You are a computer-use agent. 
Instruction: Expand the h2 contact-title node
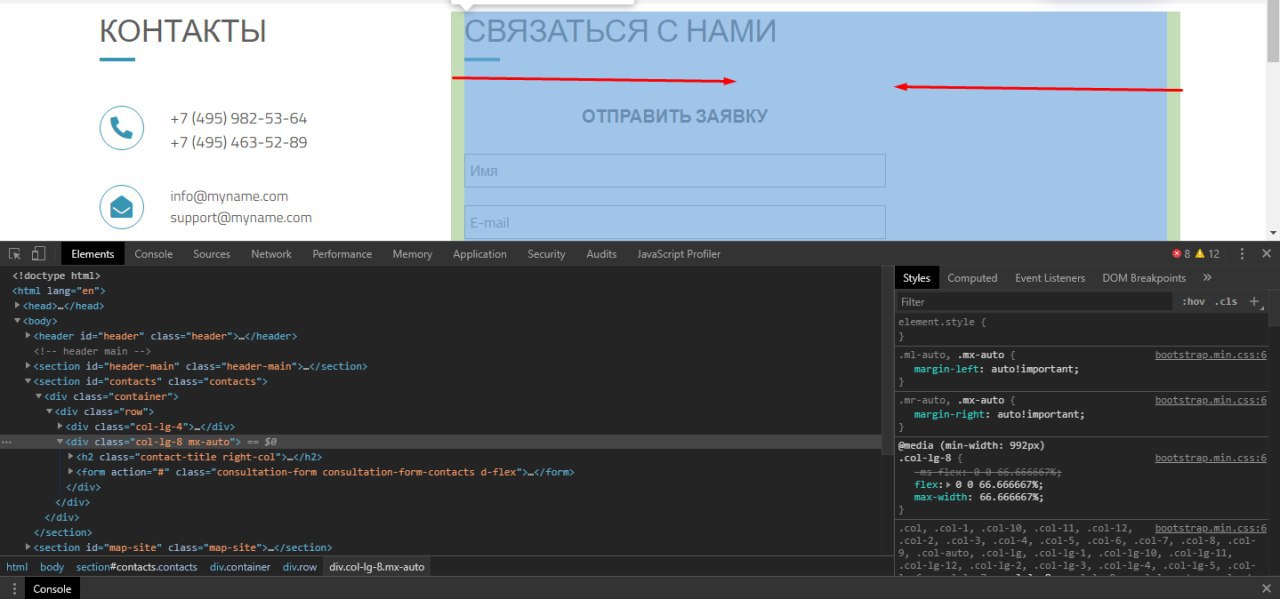[x=72, y=457]
